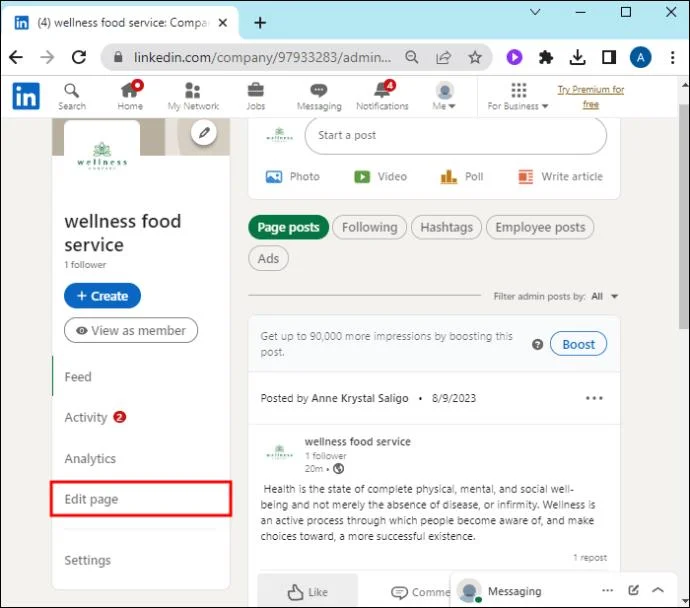The width and height of the screenshot is (690, 608).
Task: Open Settings in left sidebar
Action: pyautogui.click(x=88, y=560)
